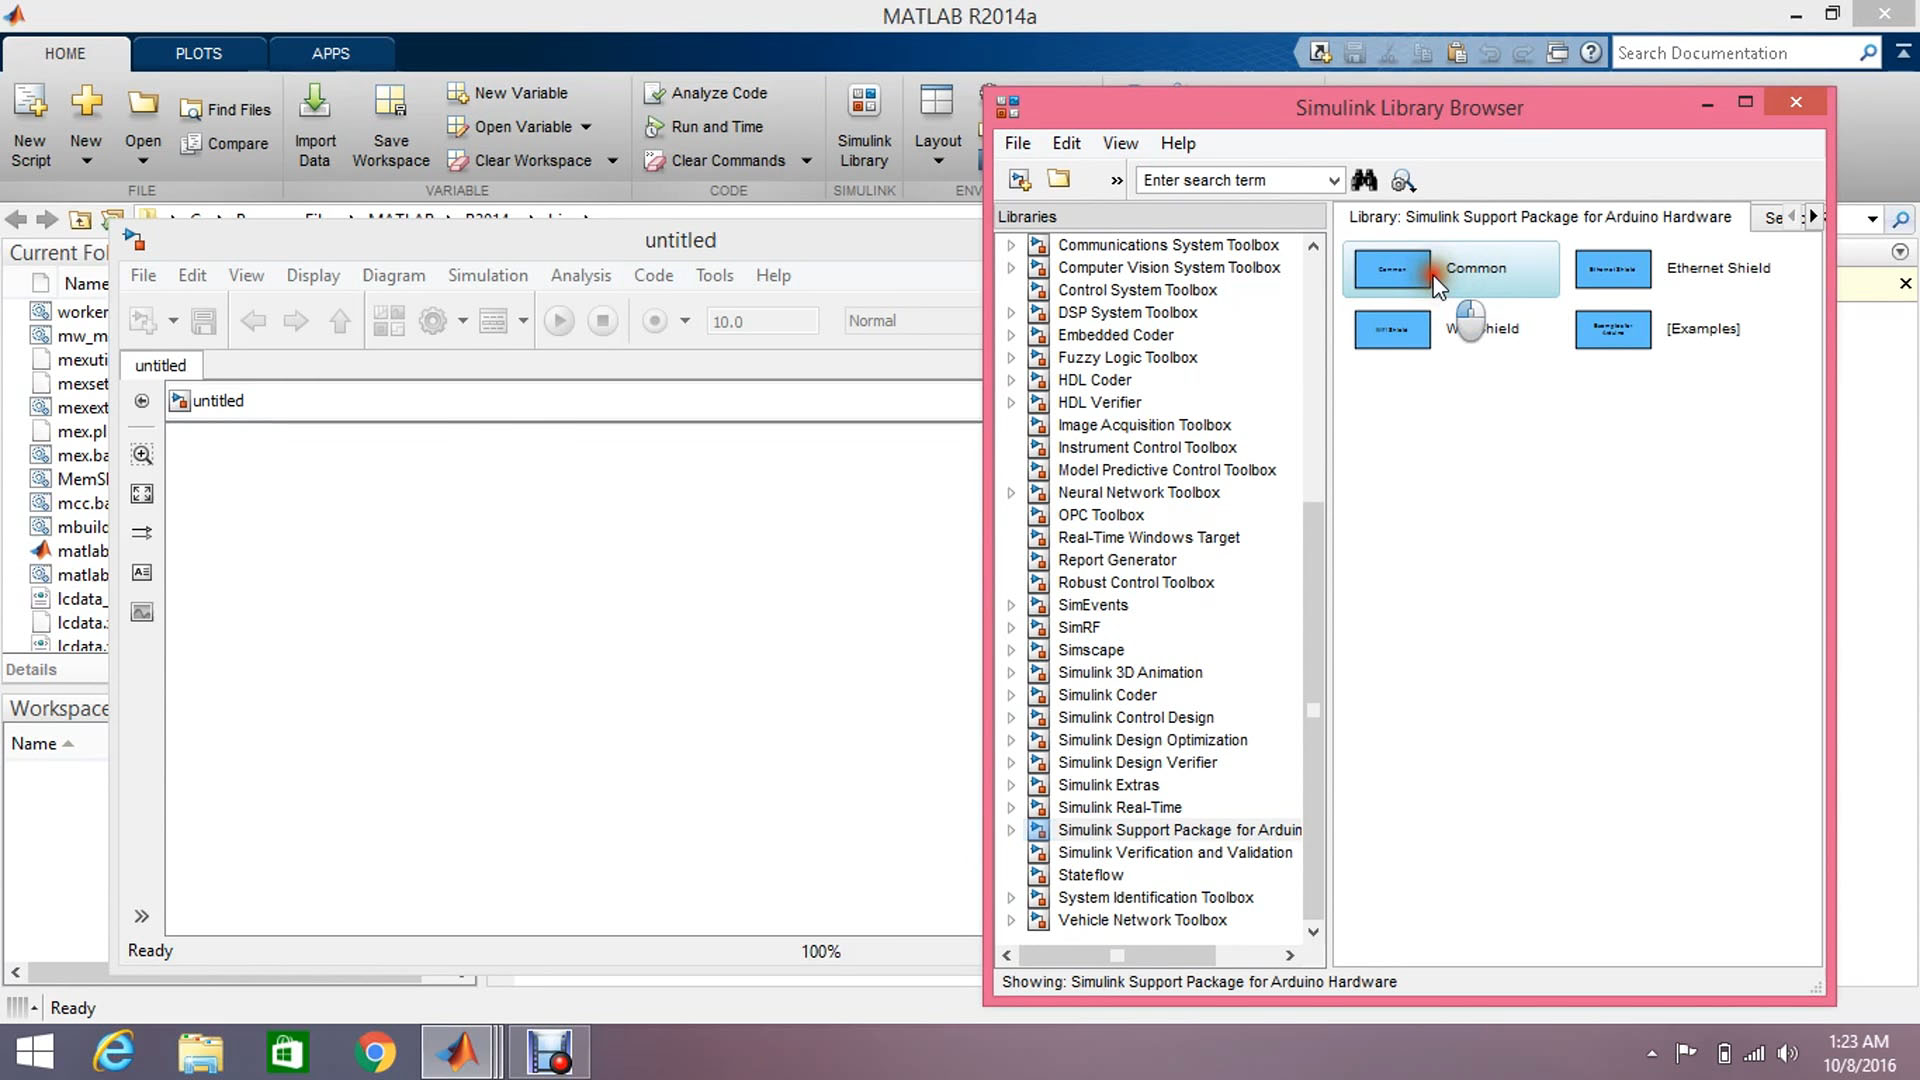The width and height of the screenshot is (1920, 1080).
Task: Click Up to Parent arrow in model toolbar
Action: 340,321
